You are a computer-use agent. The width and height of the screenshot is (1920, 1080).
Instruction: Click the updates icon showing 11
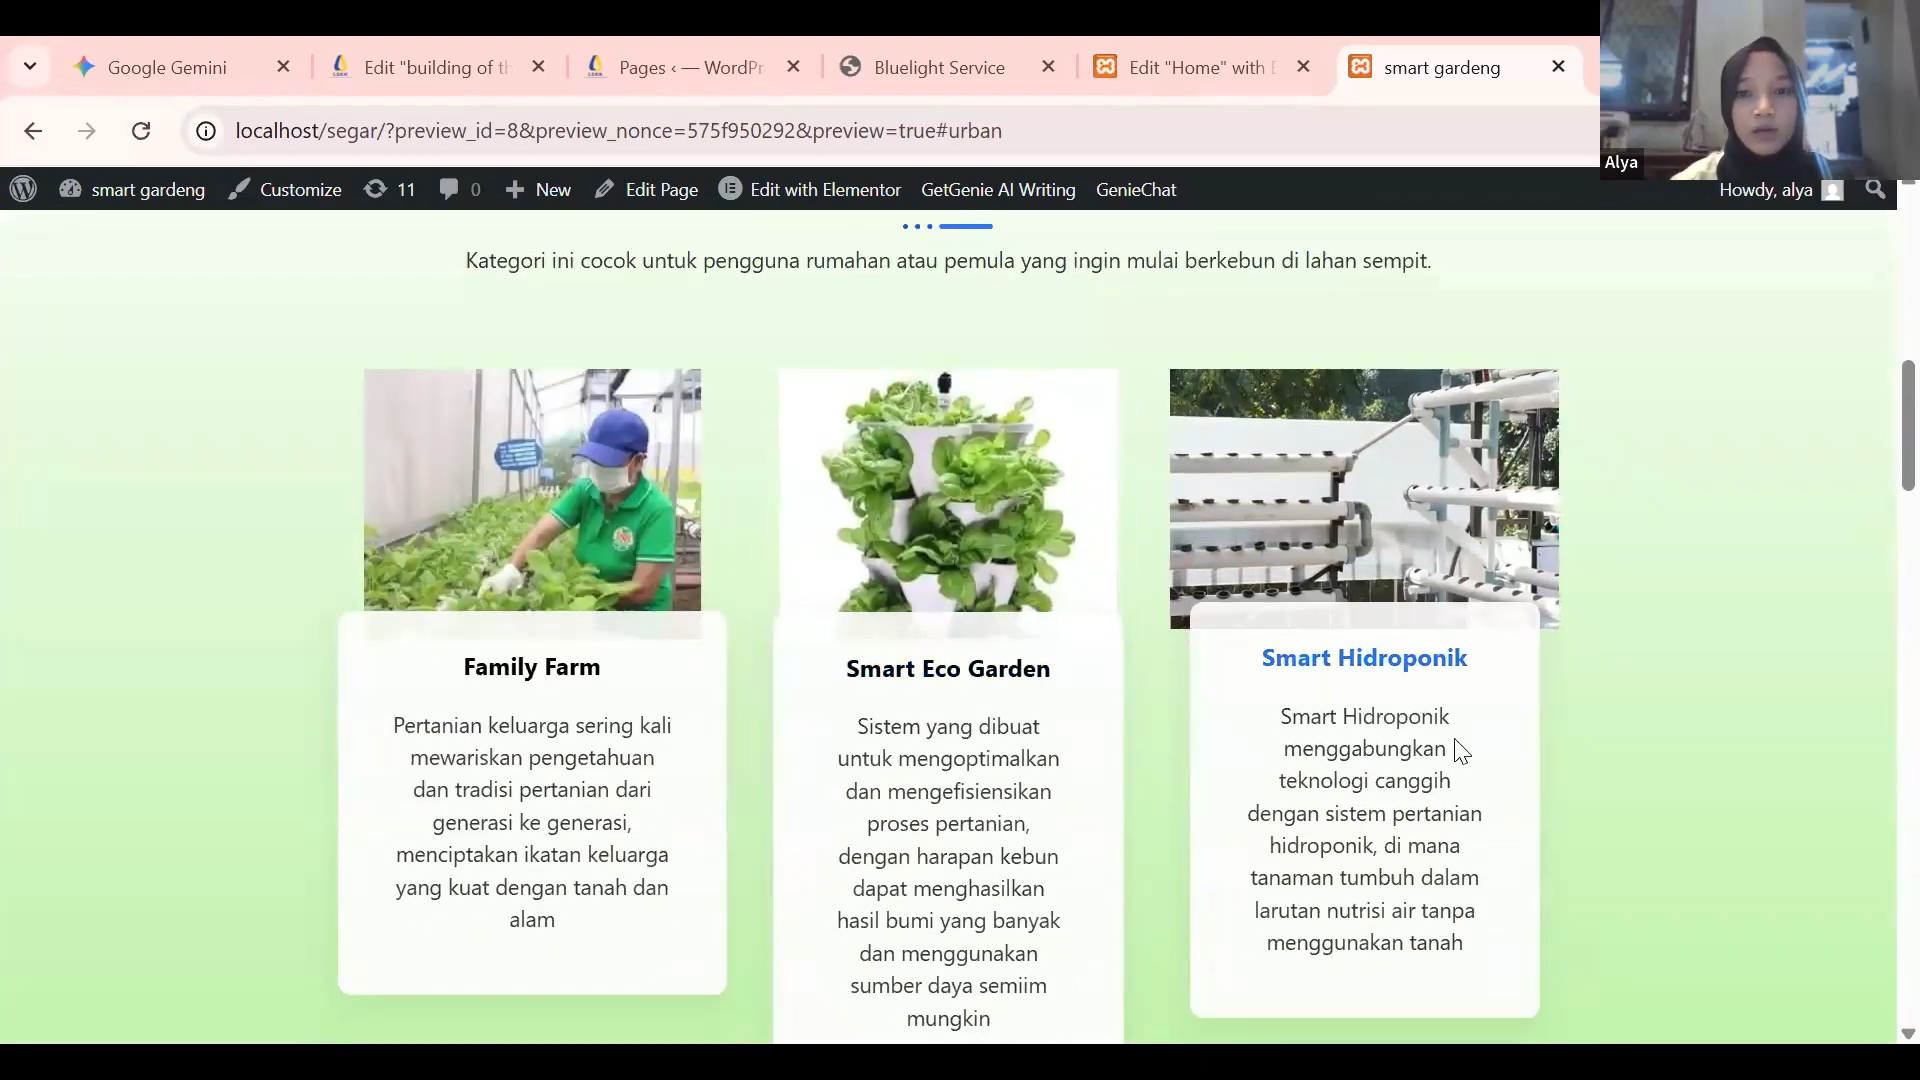(x=388, y=189)
